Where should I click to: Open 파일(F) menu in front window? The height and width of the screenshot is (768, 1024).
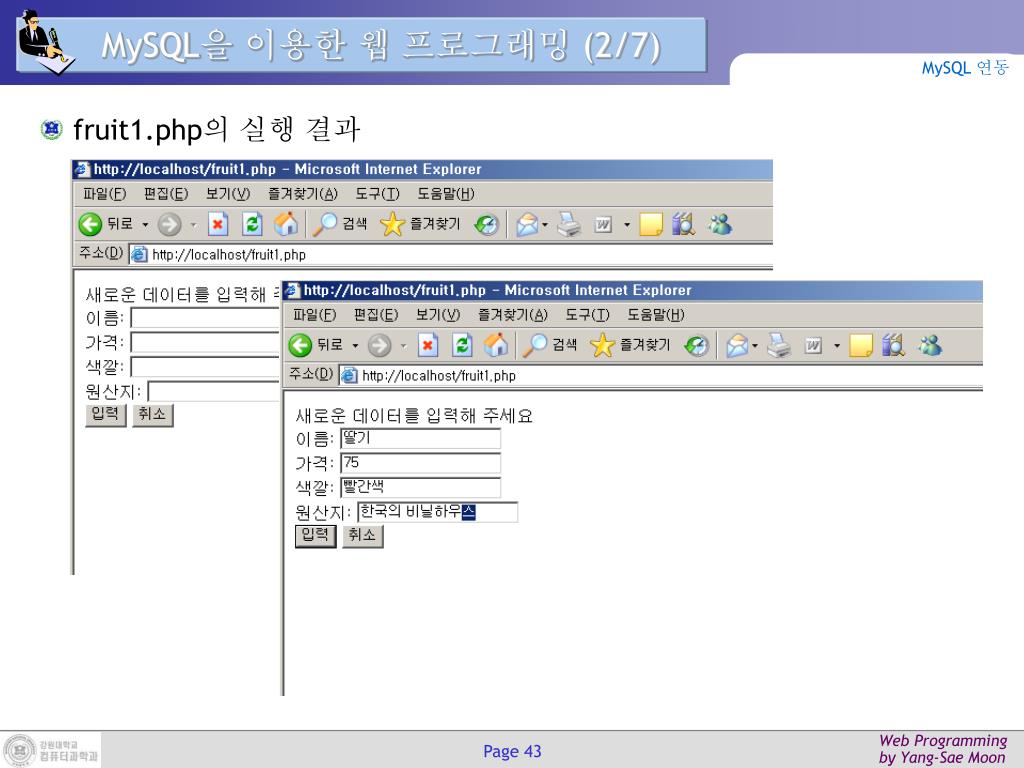[x=314, y=315]
